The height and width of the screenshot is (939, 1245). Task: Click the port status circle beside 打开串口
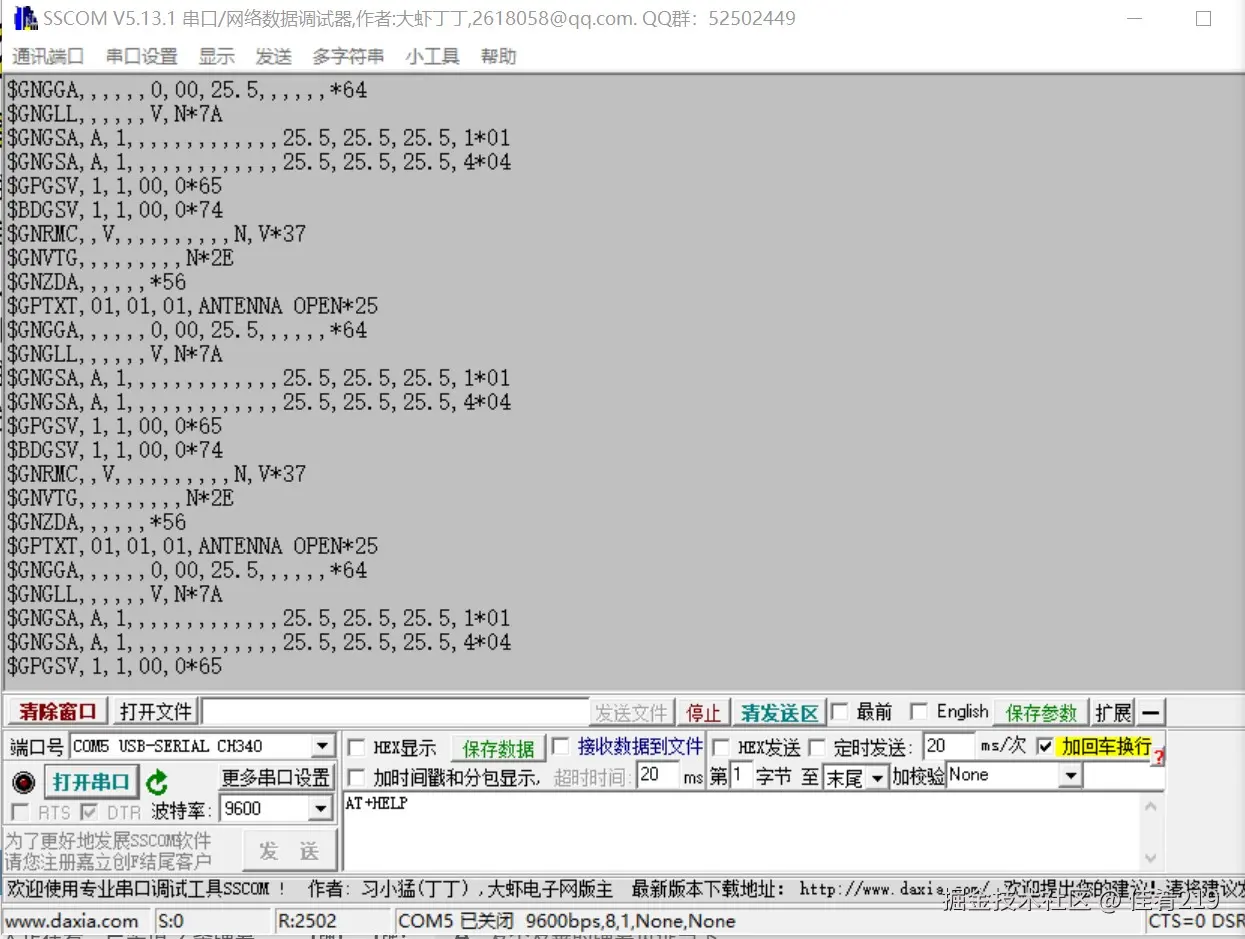click(22, 783)
